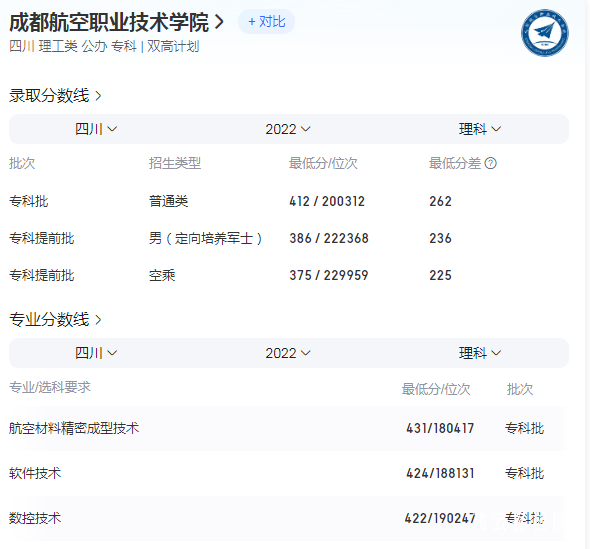Select the 最低分差 value 225

click(x=440, y=275)
